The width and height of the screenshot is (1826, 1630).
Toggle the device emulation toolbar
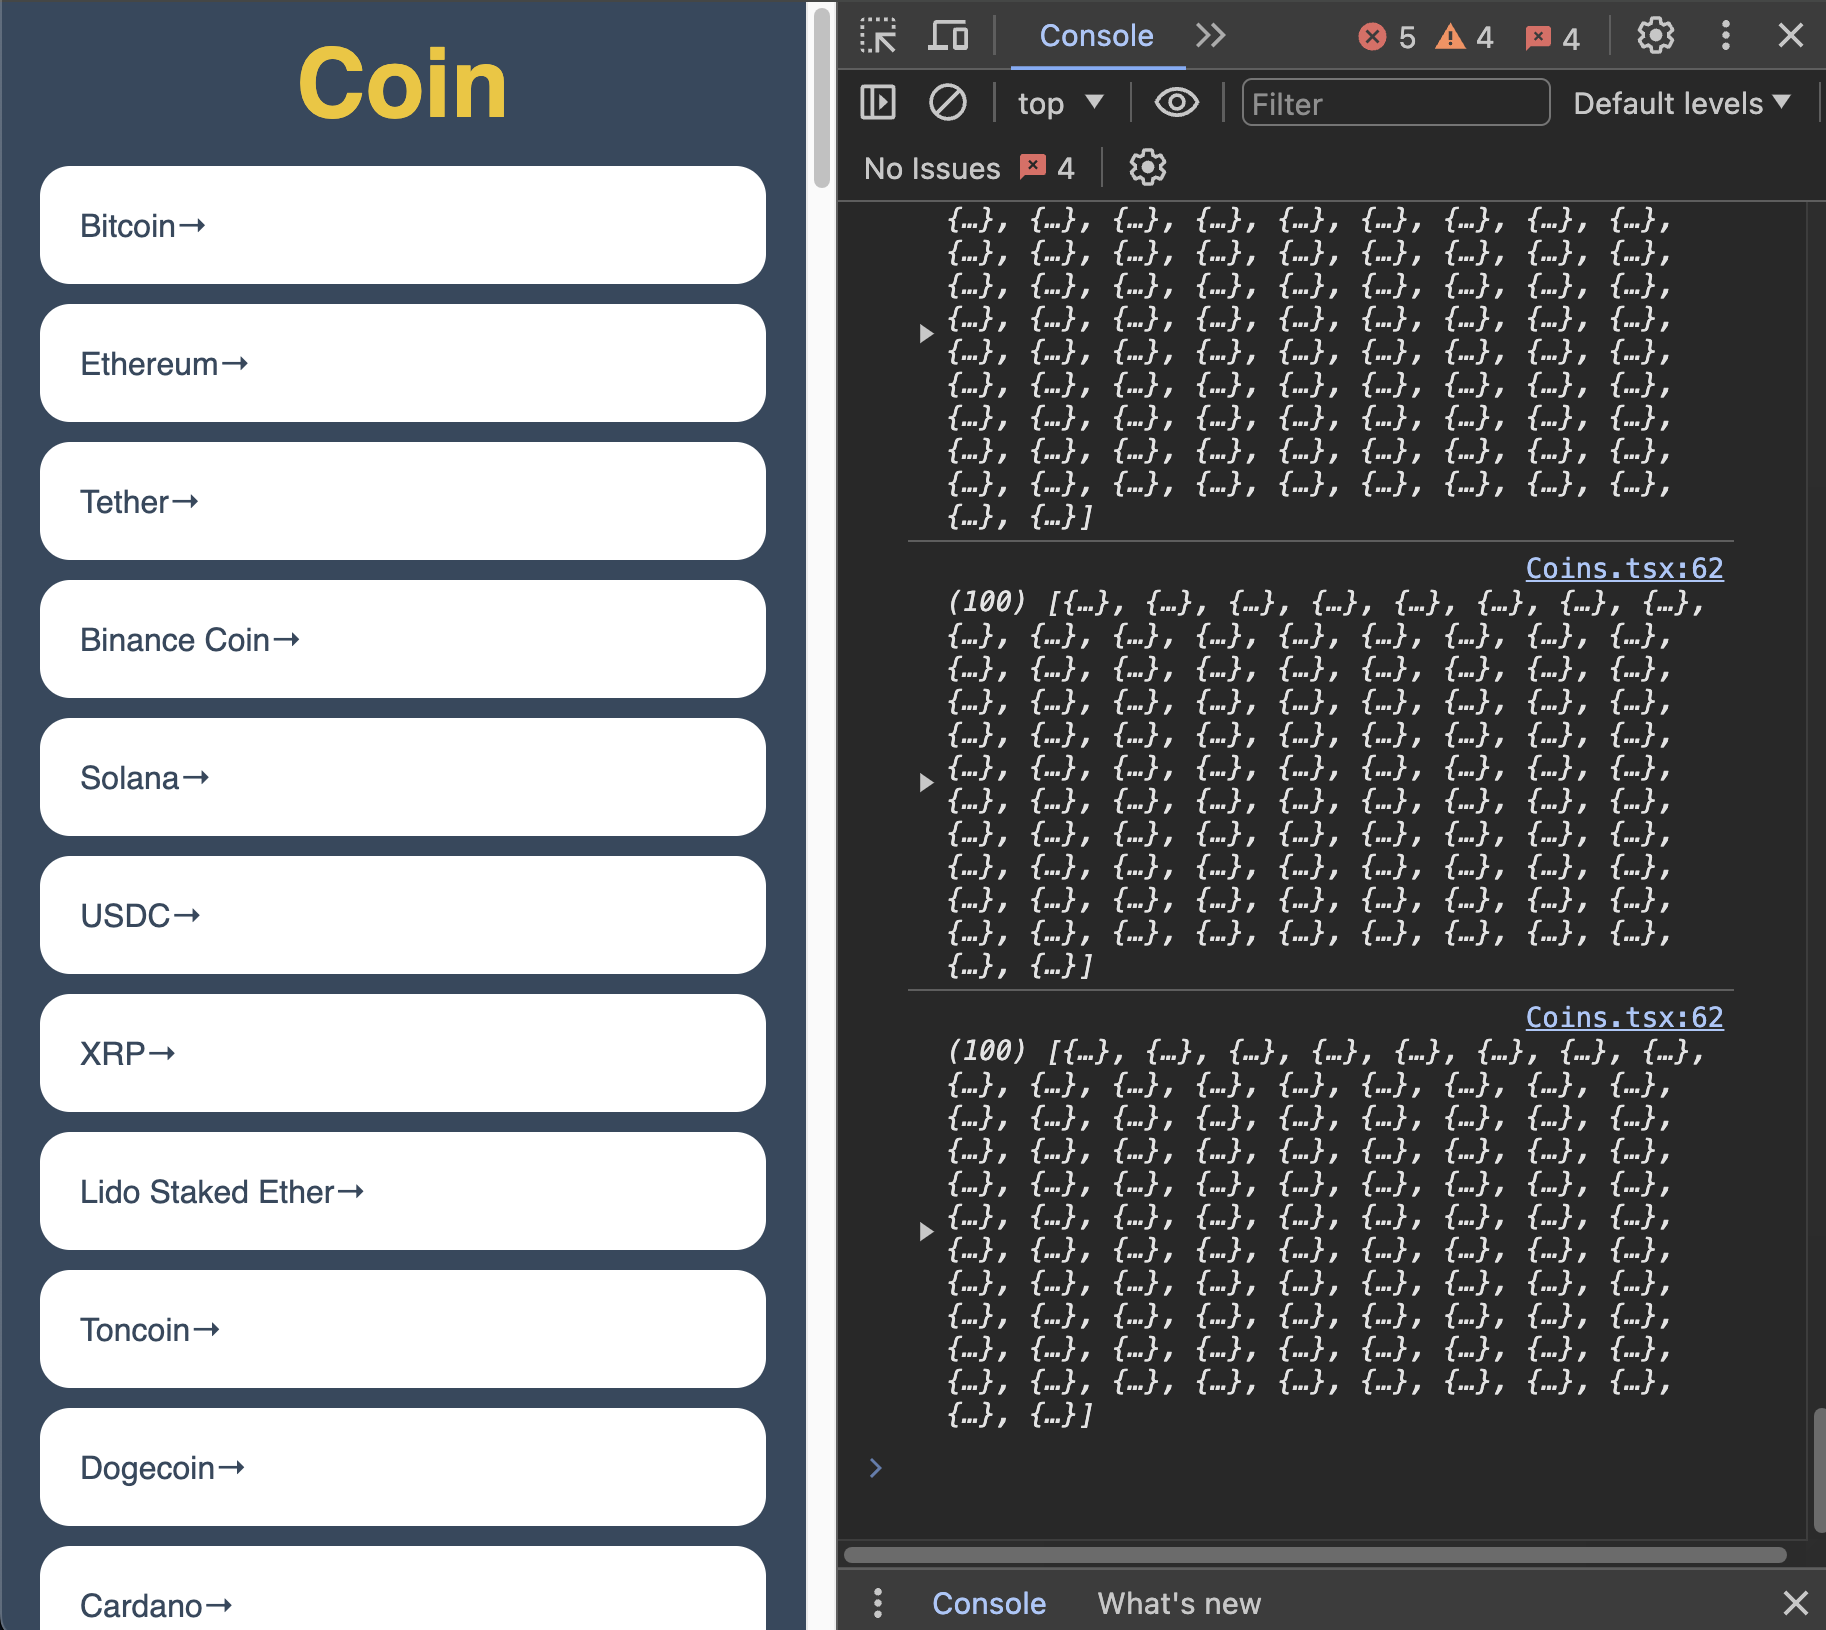(x=948, y=36)
